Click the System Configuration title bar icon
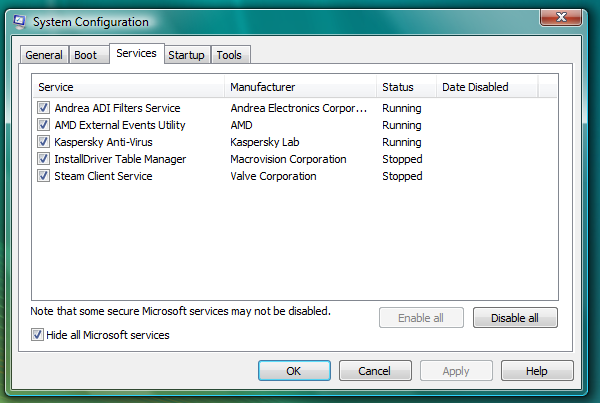The width and height of the screenshot is (600, 403). point(19,22)
